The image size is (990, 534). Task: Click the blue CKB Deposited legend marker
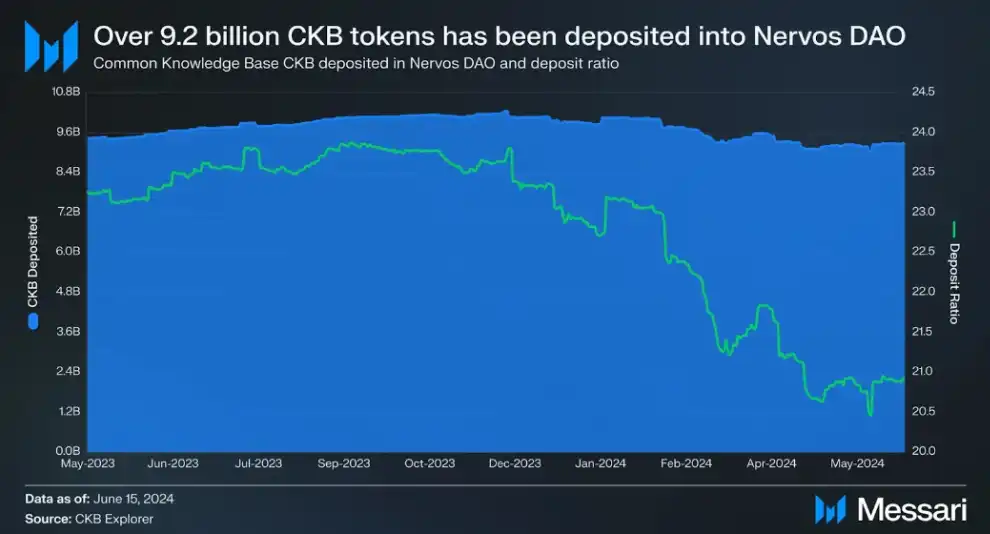pos(33,322)
